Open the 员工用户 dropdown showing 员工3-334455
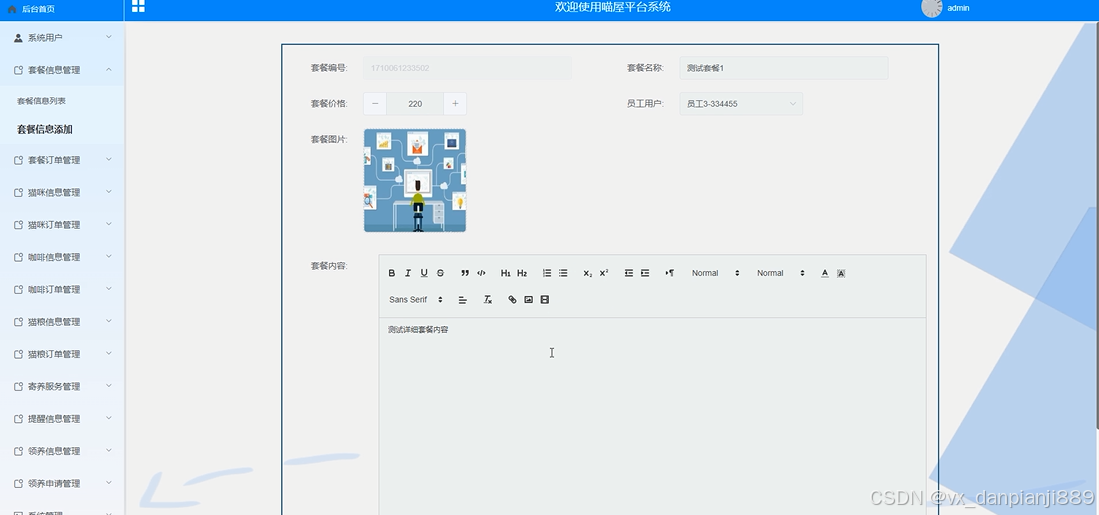 coord(741,104)
